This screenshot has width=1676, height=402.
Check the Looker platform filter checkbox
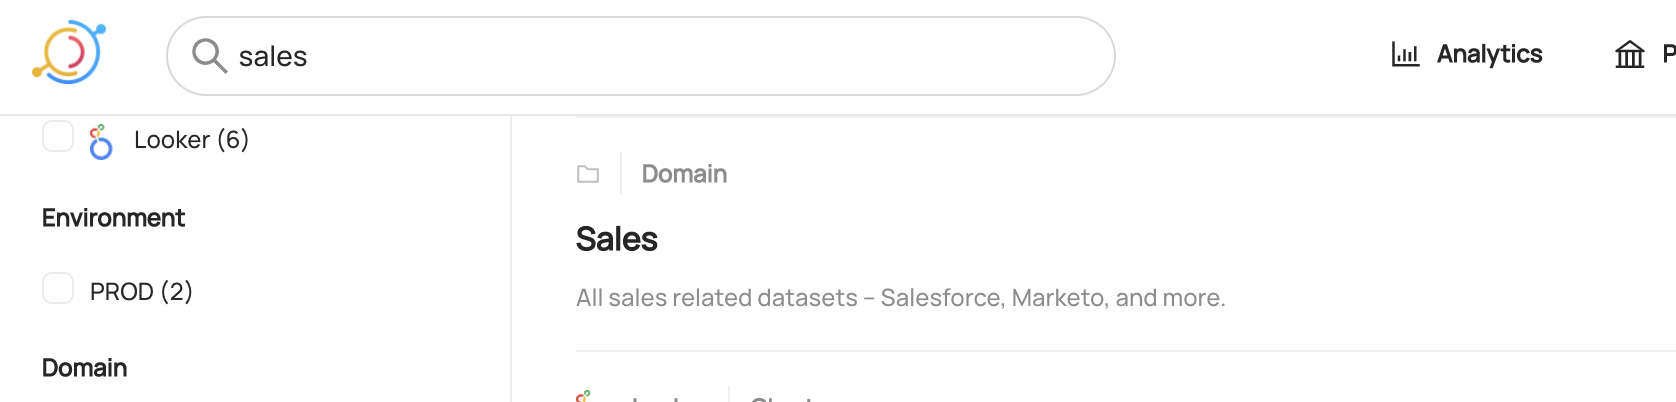coord(58,137)
